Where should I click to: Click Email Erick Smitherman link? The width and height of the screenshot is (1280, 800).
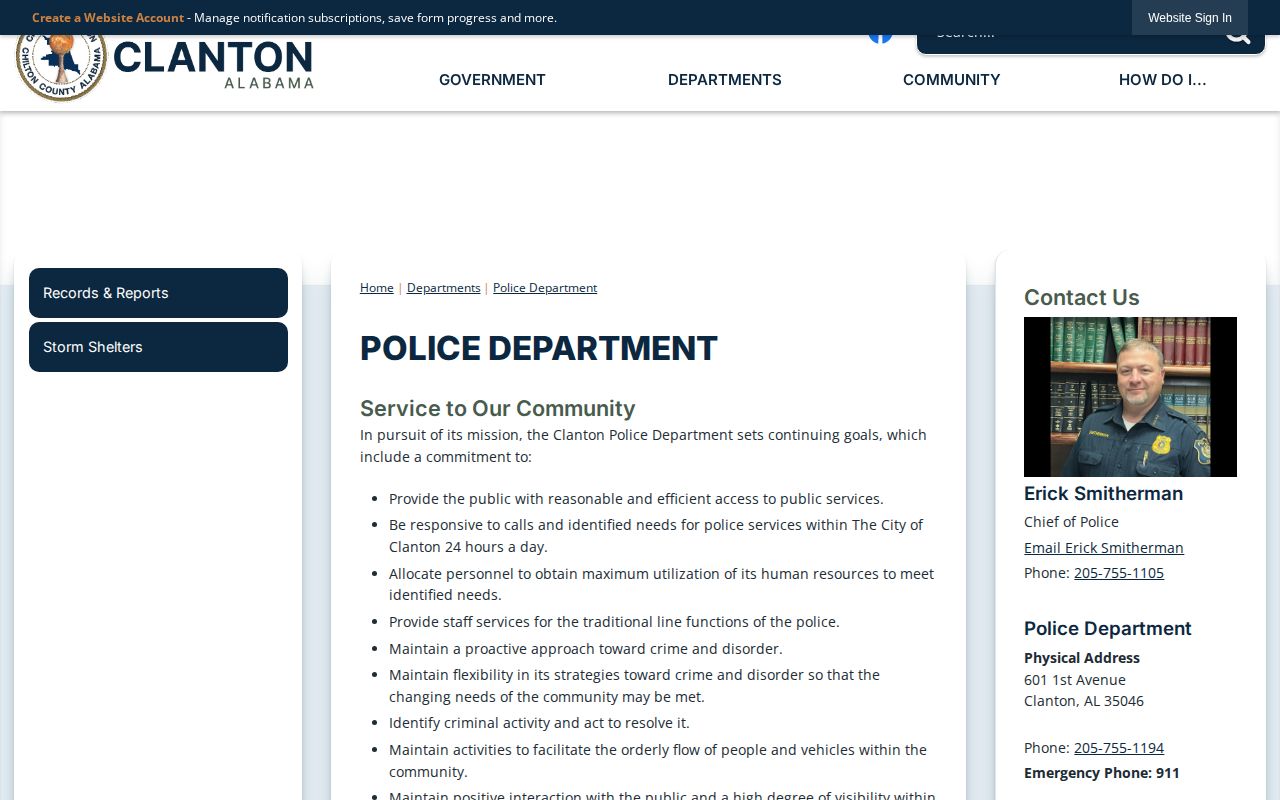coord(1104,548)
